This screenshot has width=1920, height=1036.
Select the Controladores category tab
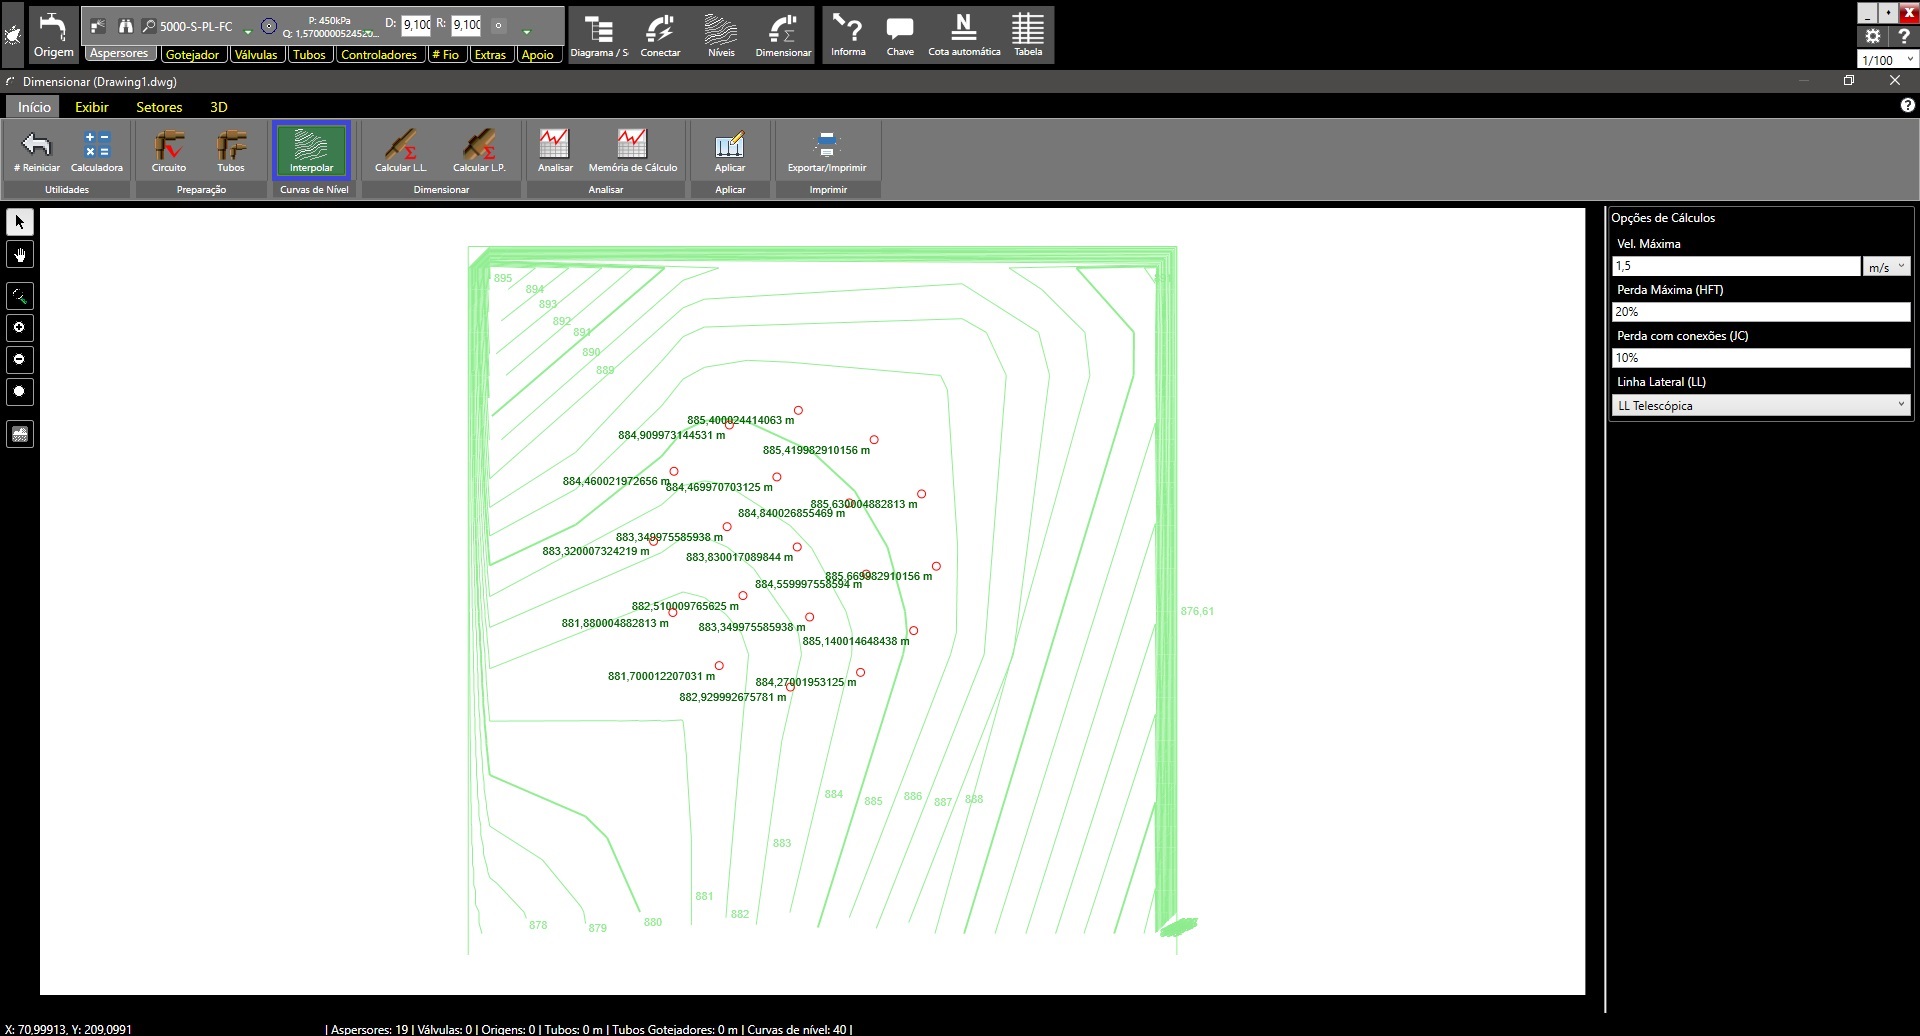[379, 54]
